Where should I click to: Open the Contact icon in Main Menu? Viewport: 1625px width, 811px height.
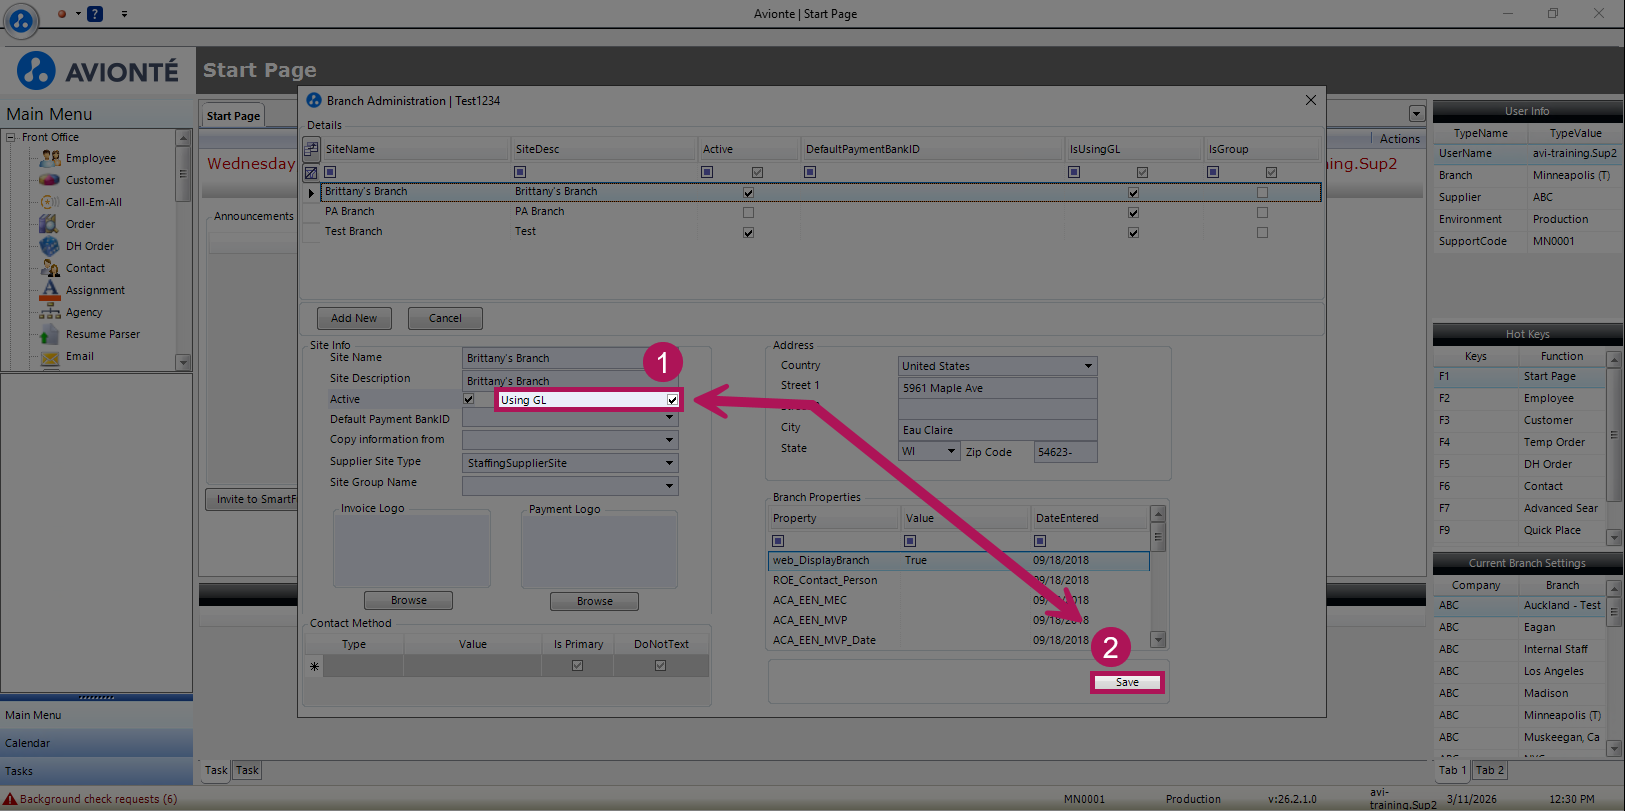pos(50,268)
